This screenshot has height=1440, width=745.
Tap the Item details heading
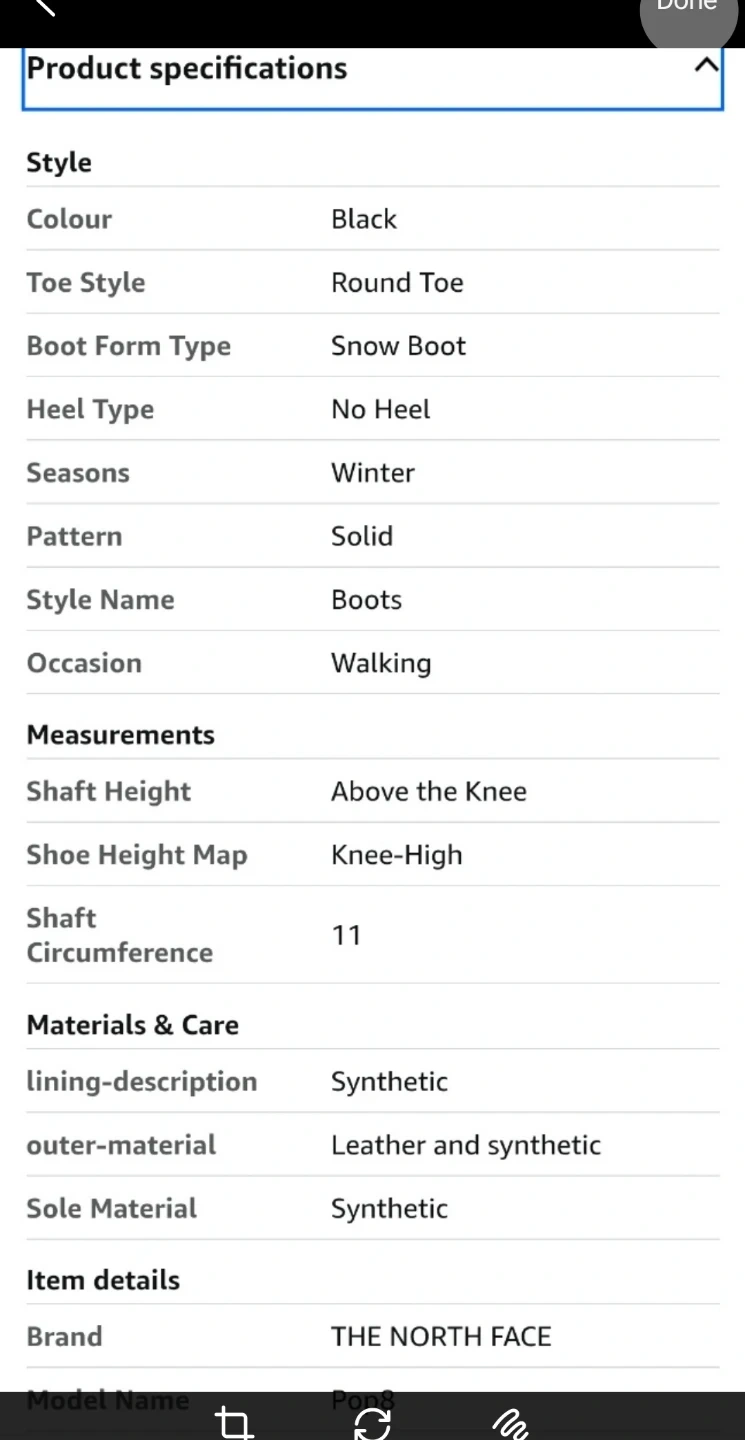[103, 1280]
